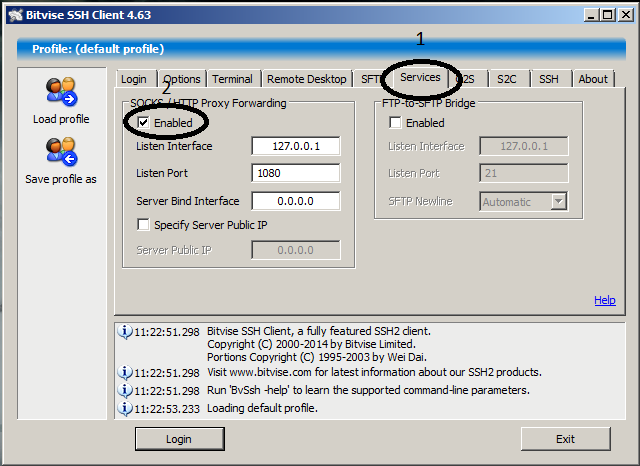This screenshot has height=466, width=640.
Task: Select the Terminal tab
Action: coord(232,79)
